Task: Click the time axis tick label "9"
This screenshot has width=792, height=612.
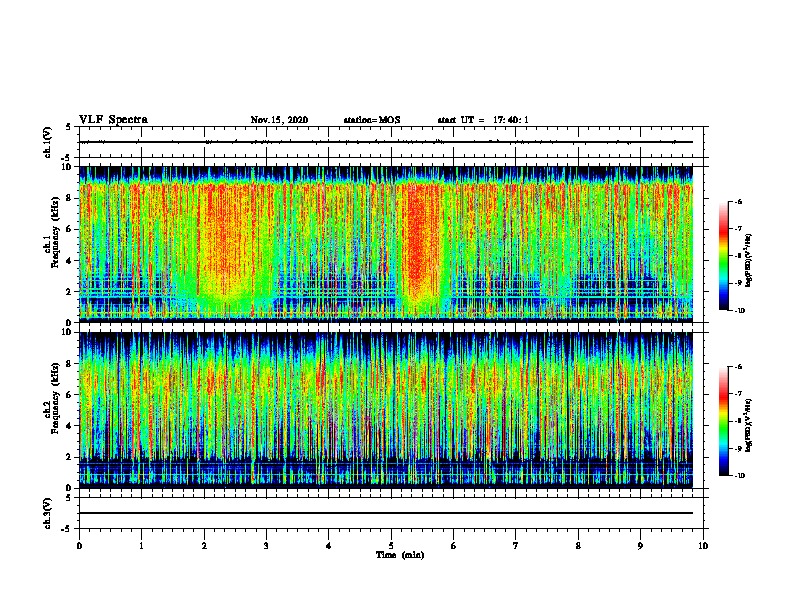Action: click(x=640, y=546)
